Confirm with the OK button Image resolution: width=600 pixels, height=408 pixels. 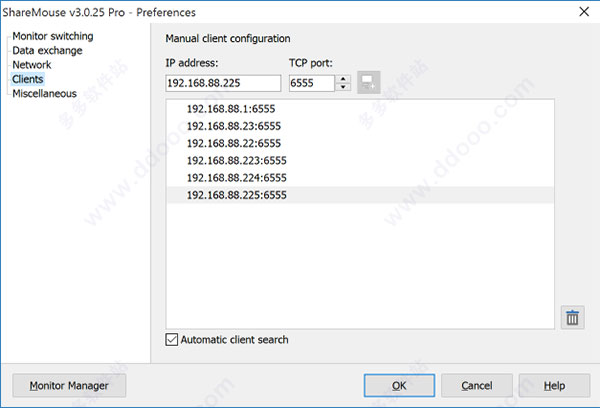[399, 385]
